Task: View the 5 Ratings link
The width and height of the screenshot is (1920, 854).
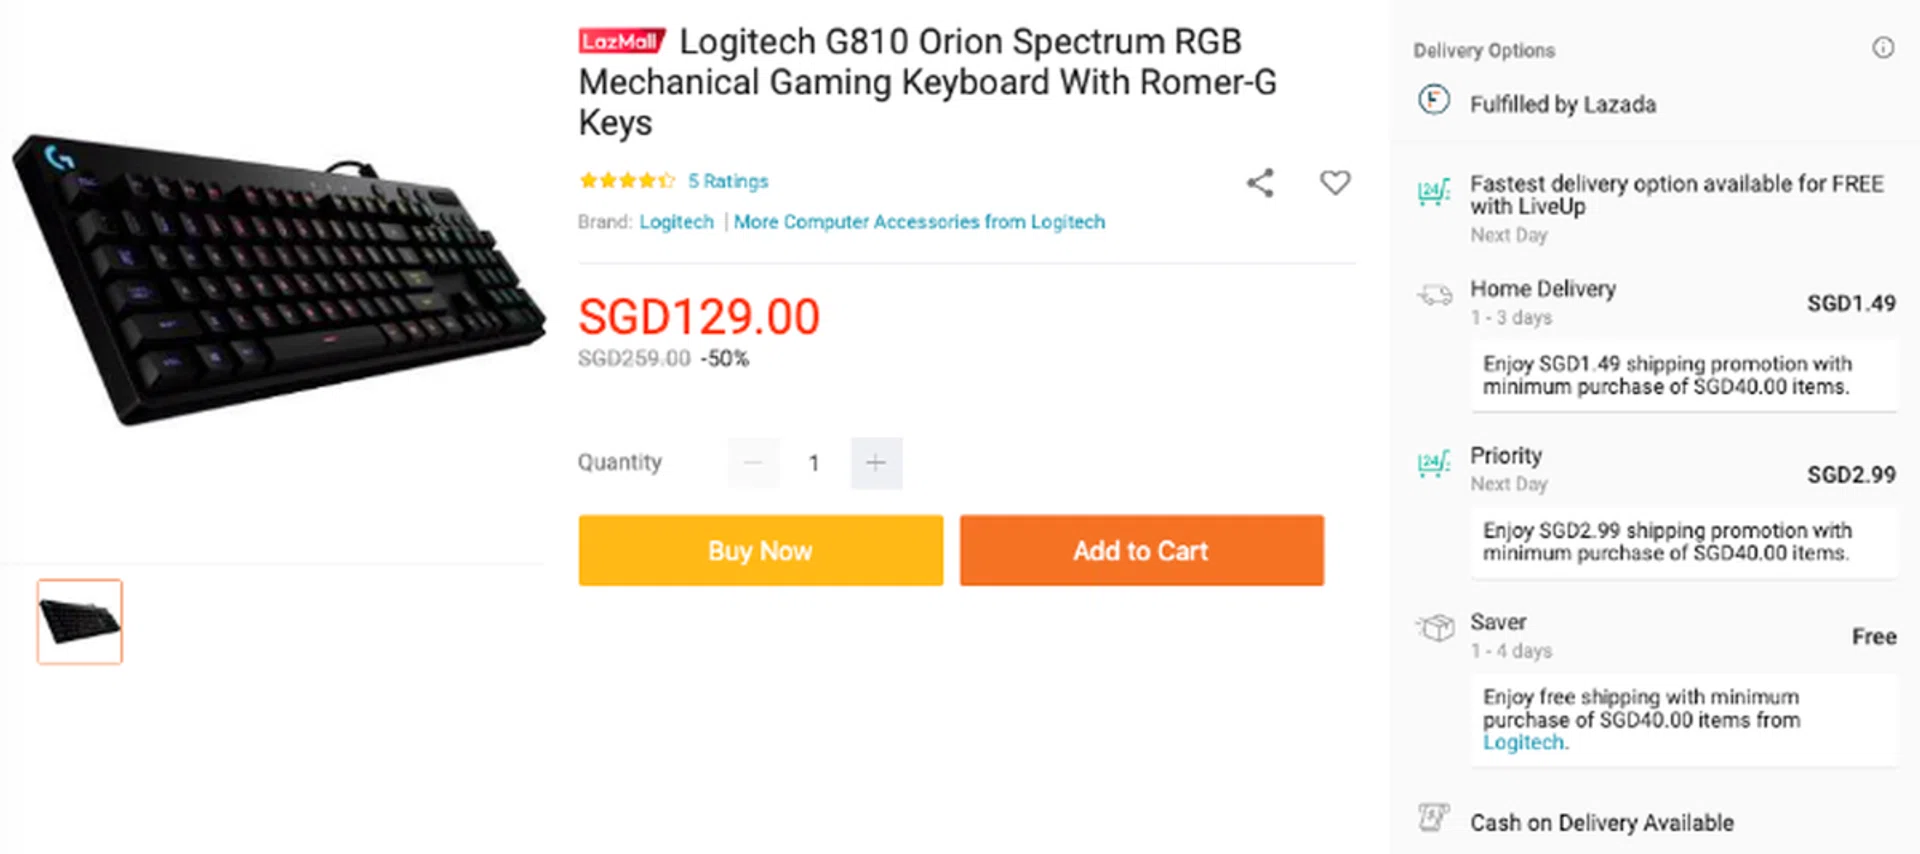Action: click(728, 181)
